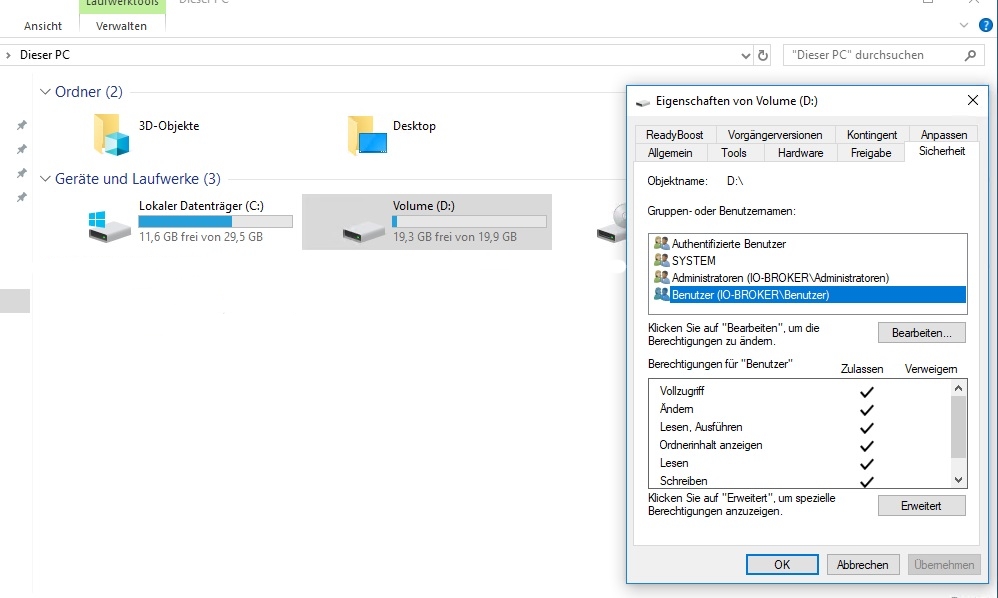Click the "11,6 GB frei von 29,5 GB" text
The image size is (998, 598).
pyautogui.click(x=201, y=237)
